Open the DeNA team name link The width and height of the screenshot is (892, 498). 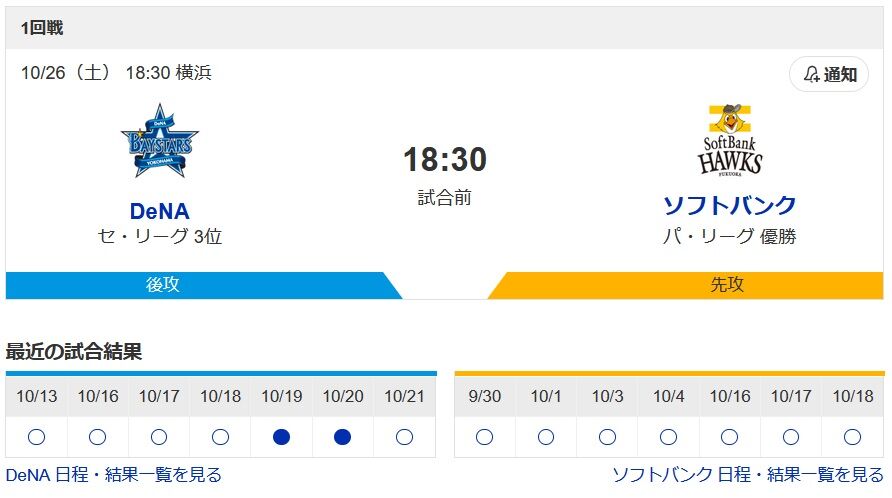click(x=160, y=211)
